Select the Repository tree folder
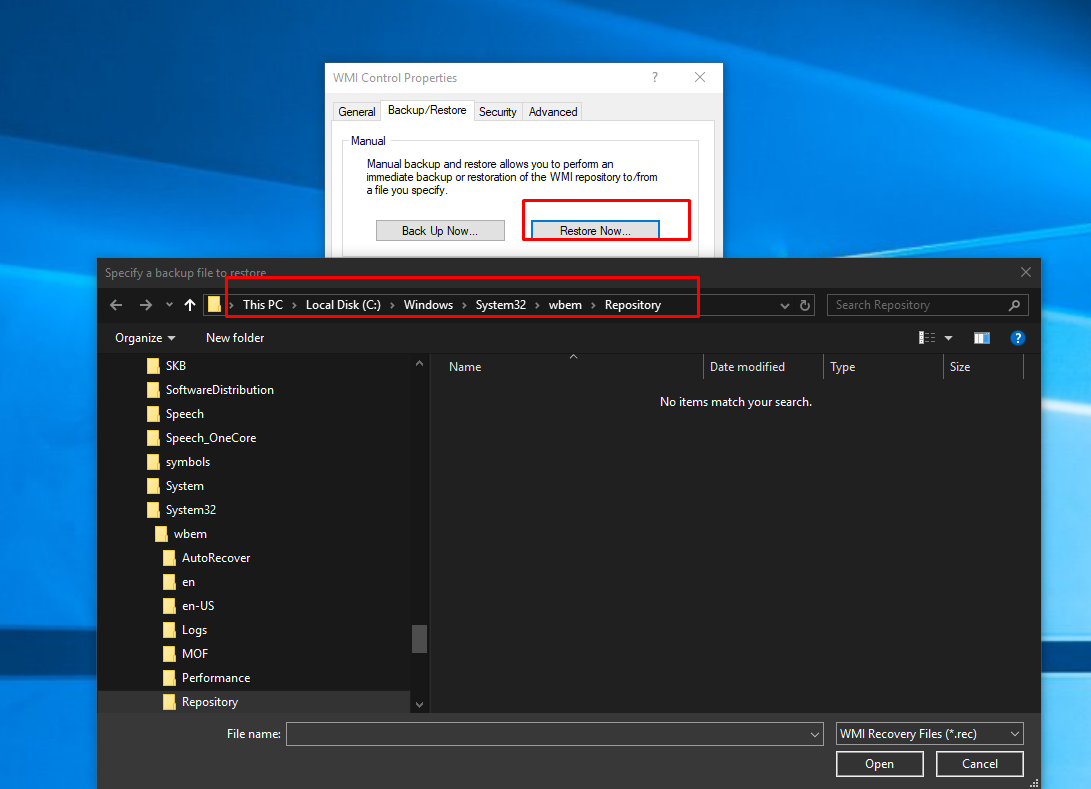This screenshot has width=1091, height=789. click(x=209, y=701)
